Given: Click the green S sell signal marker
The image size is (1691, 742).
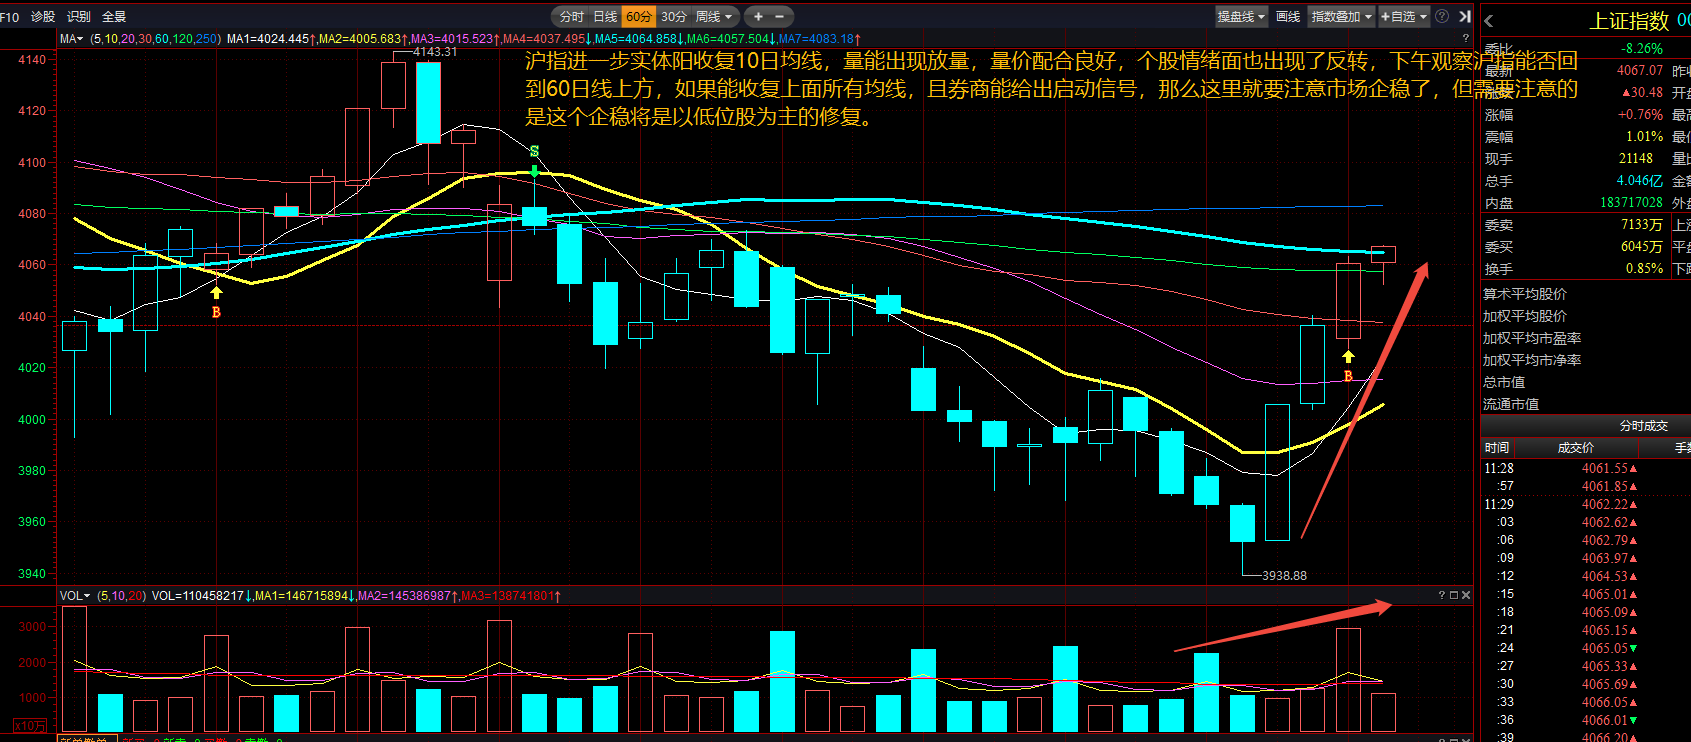Looking at the screenshot, I should coord(534,152).
